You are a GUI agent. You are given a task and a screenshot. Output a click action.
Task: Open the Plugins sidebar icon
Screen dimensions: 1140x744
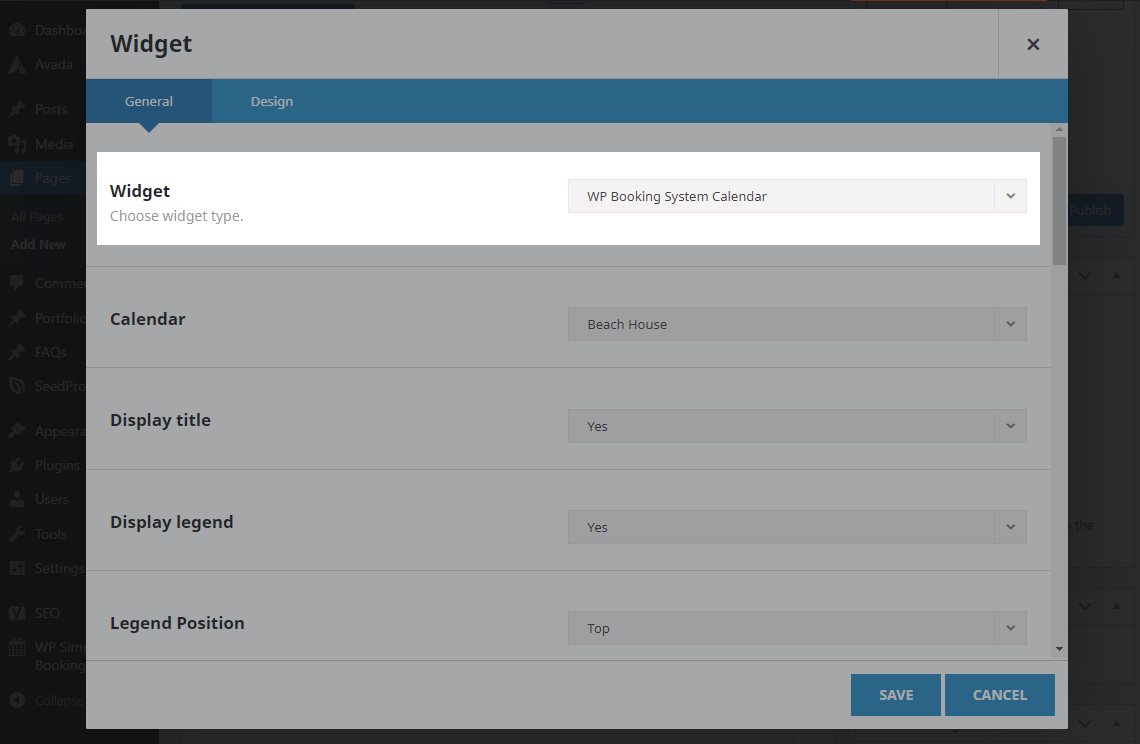point(17,464)
